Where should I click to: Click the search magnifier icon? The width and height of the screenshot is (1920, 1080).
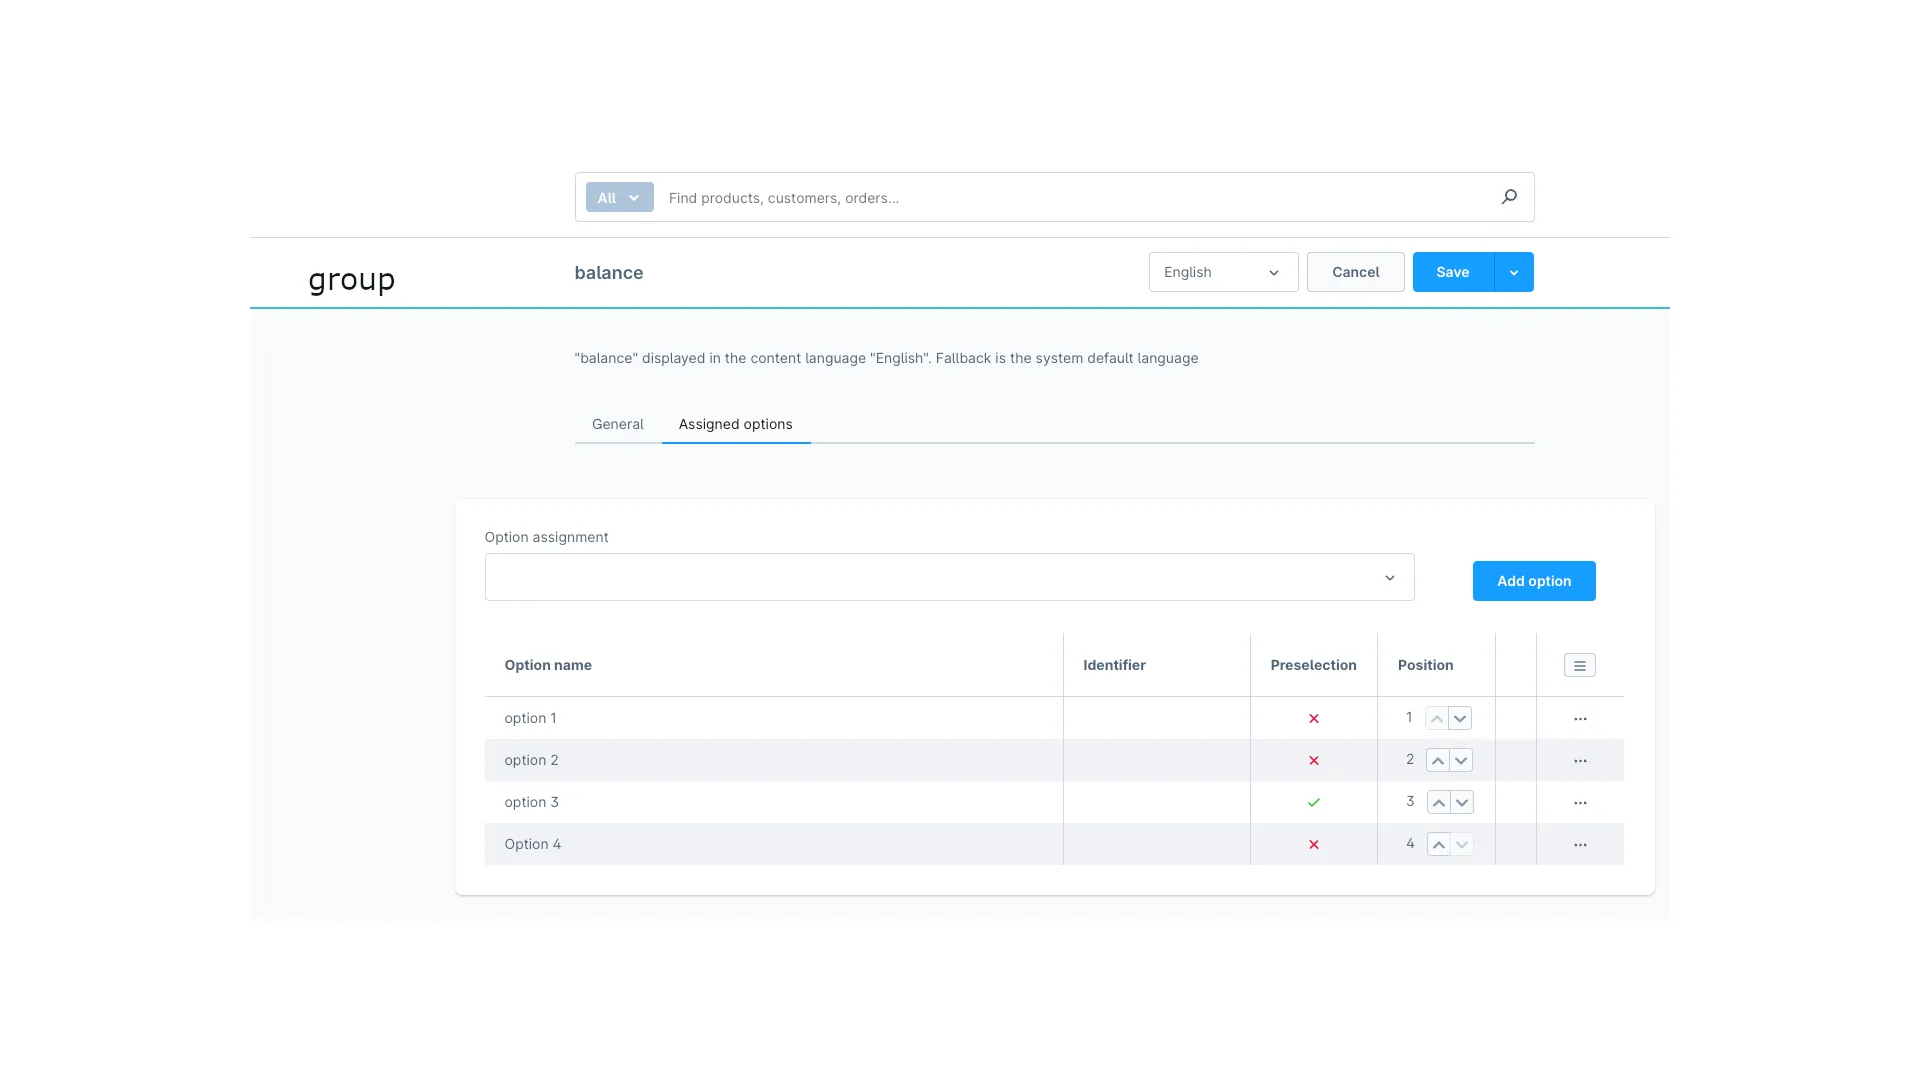click(1509, 197)
